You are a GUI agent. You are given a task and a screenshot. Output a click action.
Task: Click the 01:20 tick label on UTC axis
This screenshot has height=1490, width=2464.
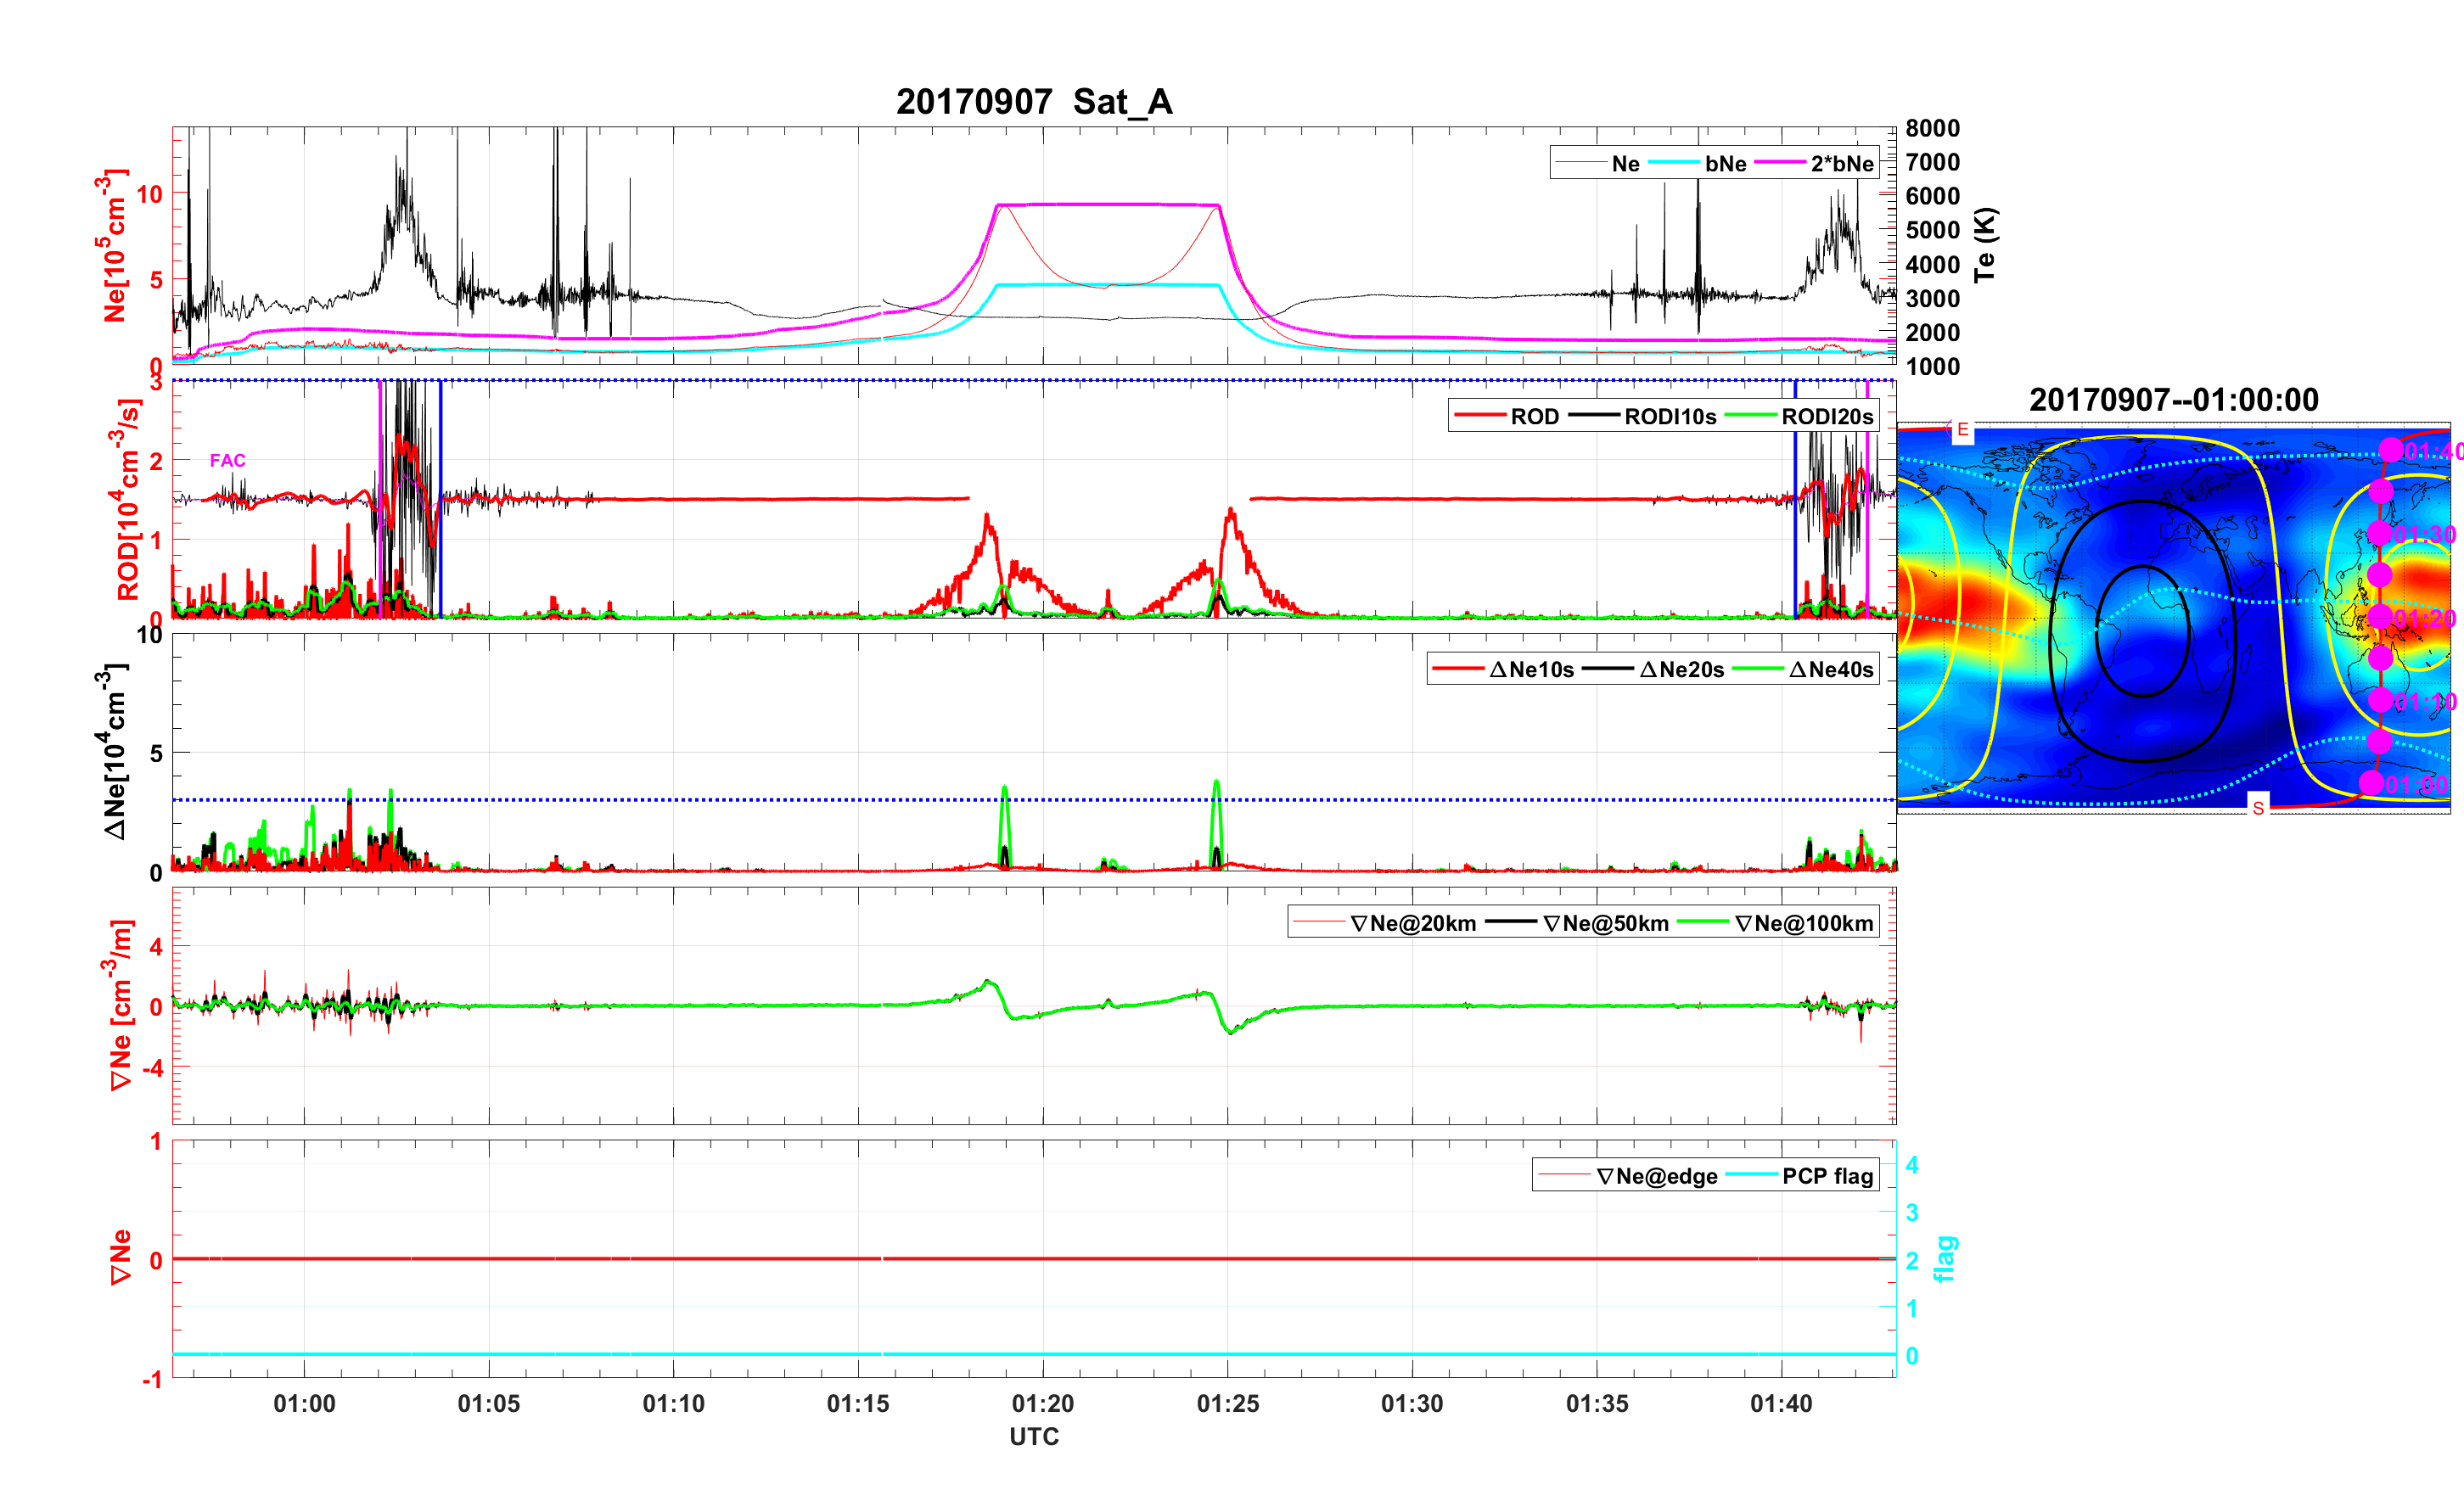click(x=1043, y=1404)
